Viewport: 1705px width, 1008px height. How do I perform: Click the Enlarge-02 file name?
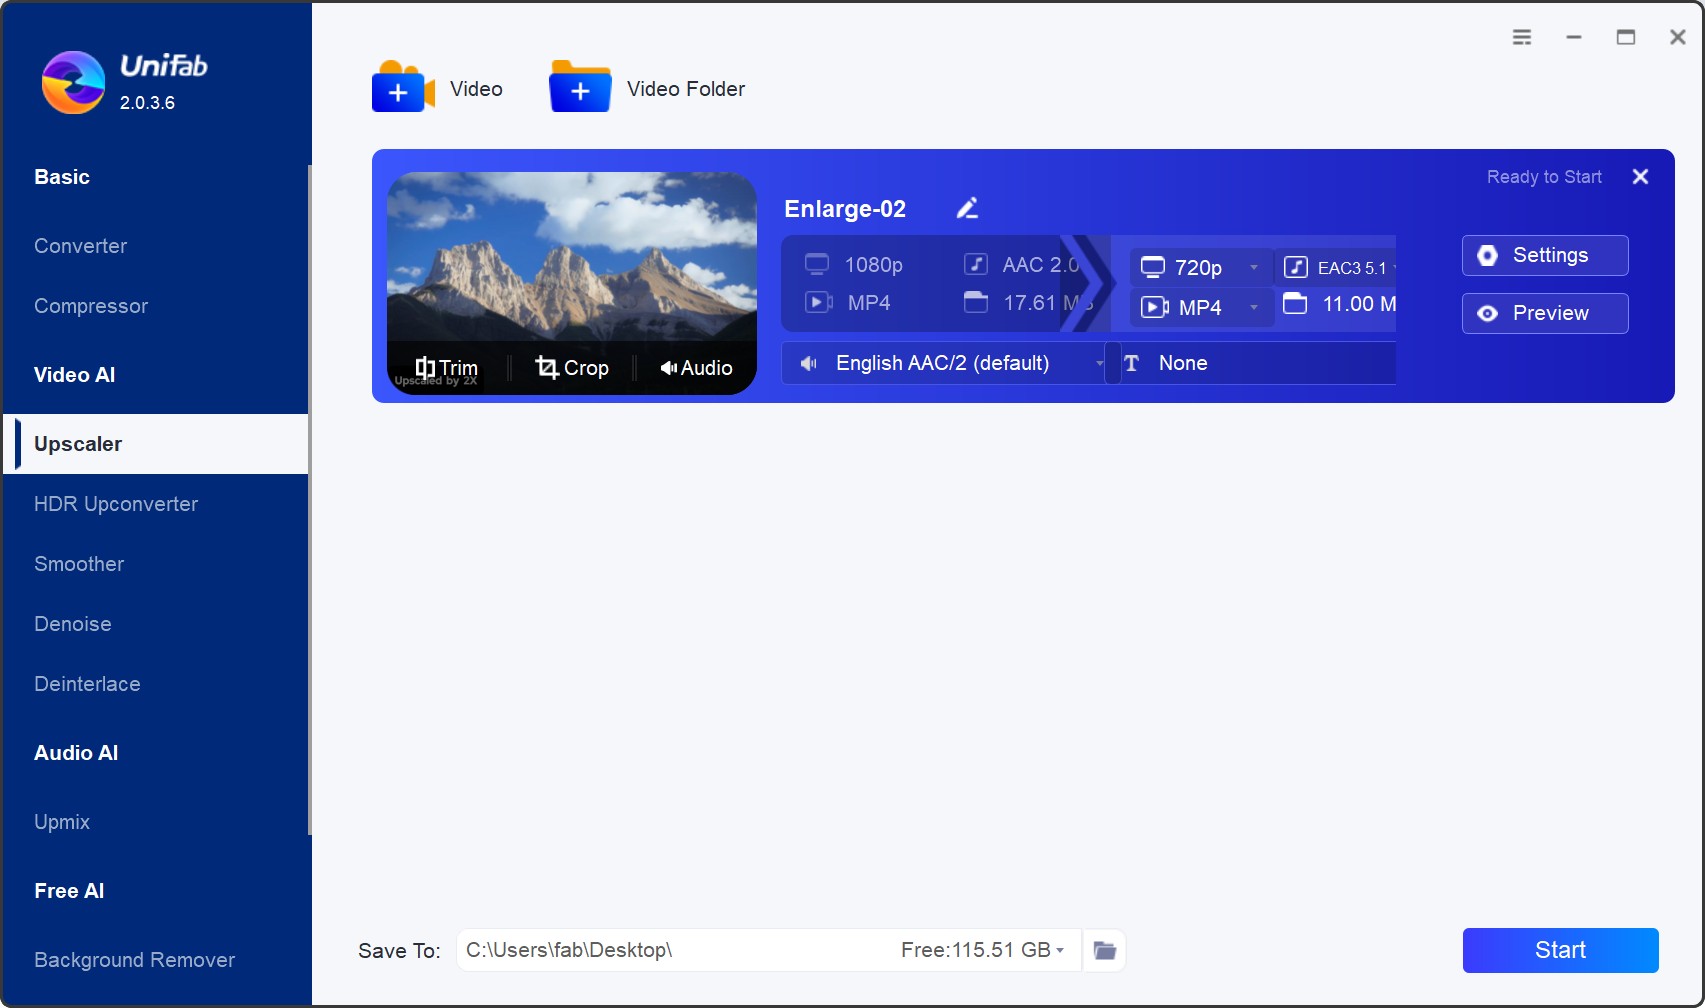(845, 209)
